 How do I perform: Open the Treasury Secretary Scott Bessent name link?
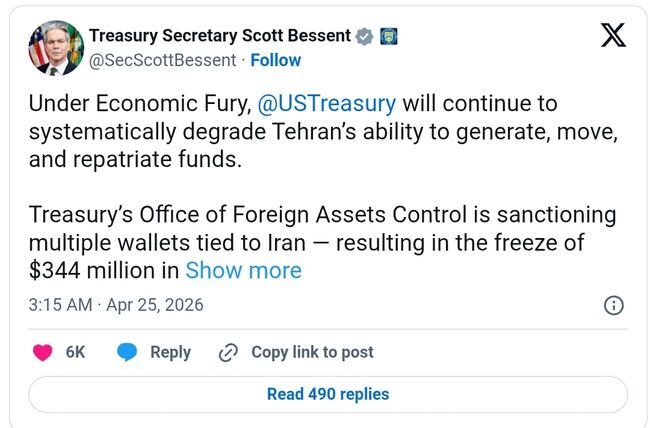point(220,36)
